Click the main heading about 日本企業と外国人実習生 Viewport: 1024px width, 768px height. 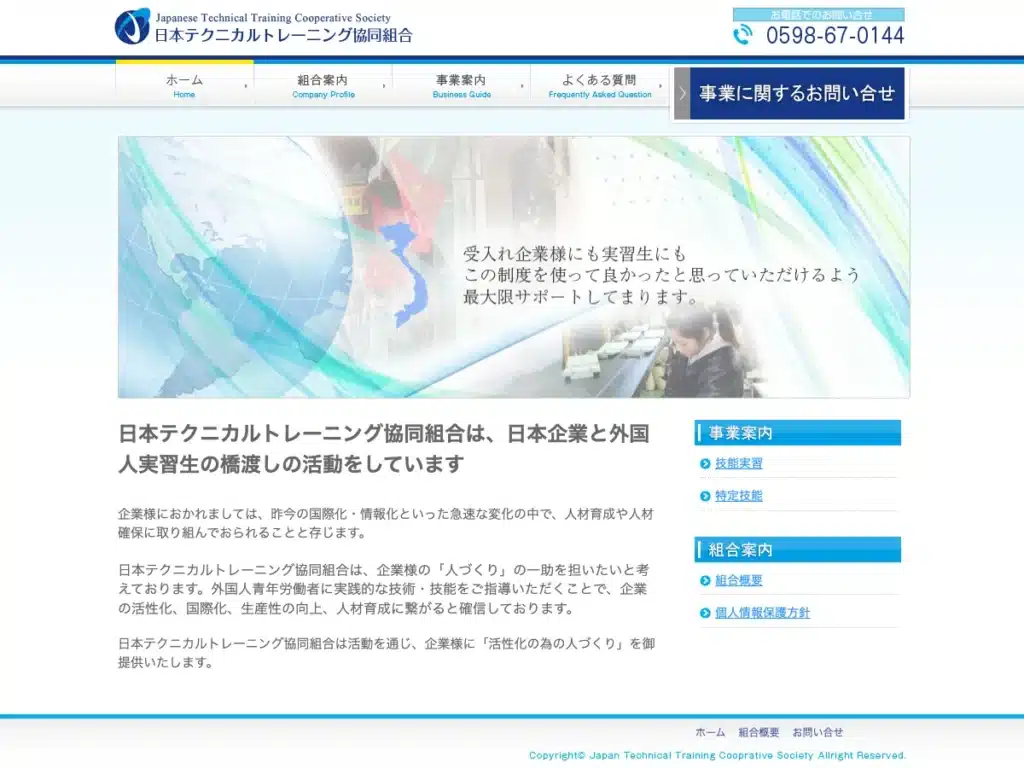click(384, 449)
